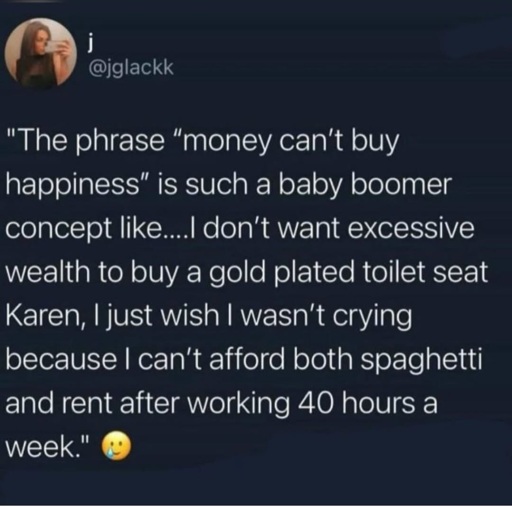512x509 pixels.
Task: Click the word "spaghetti" in the tweet
Action: coord(421,362)
